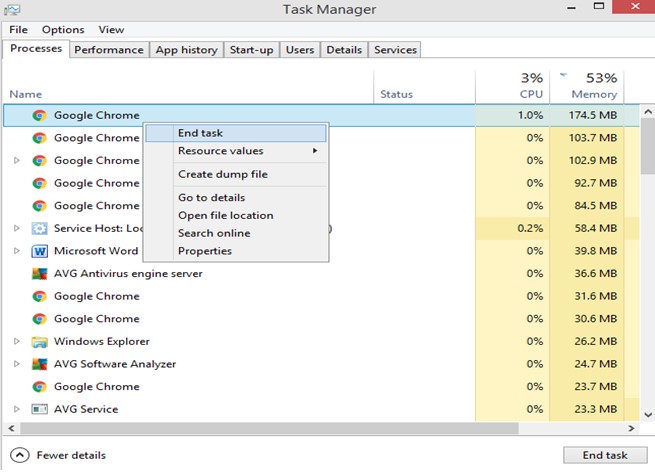Click the 39.8 MB memory value
Viewport: 655px width, 476px height.
596,251
